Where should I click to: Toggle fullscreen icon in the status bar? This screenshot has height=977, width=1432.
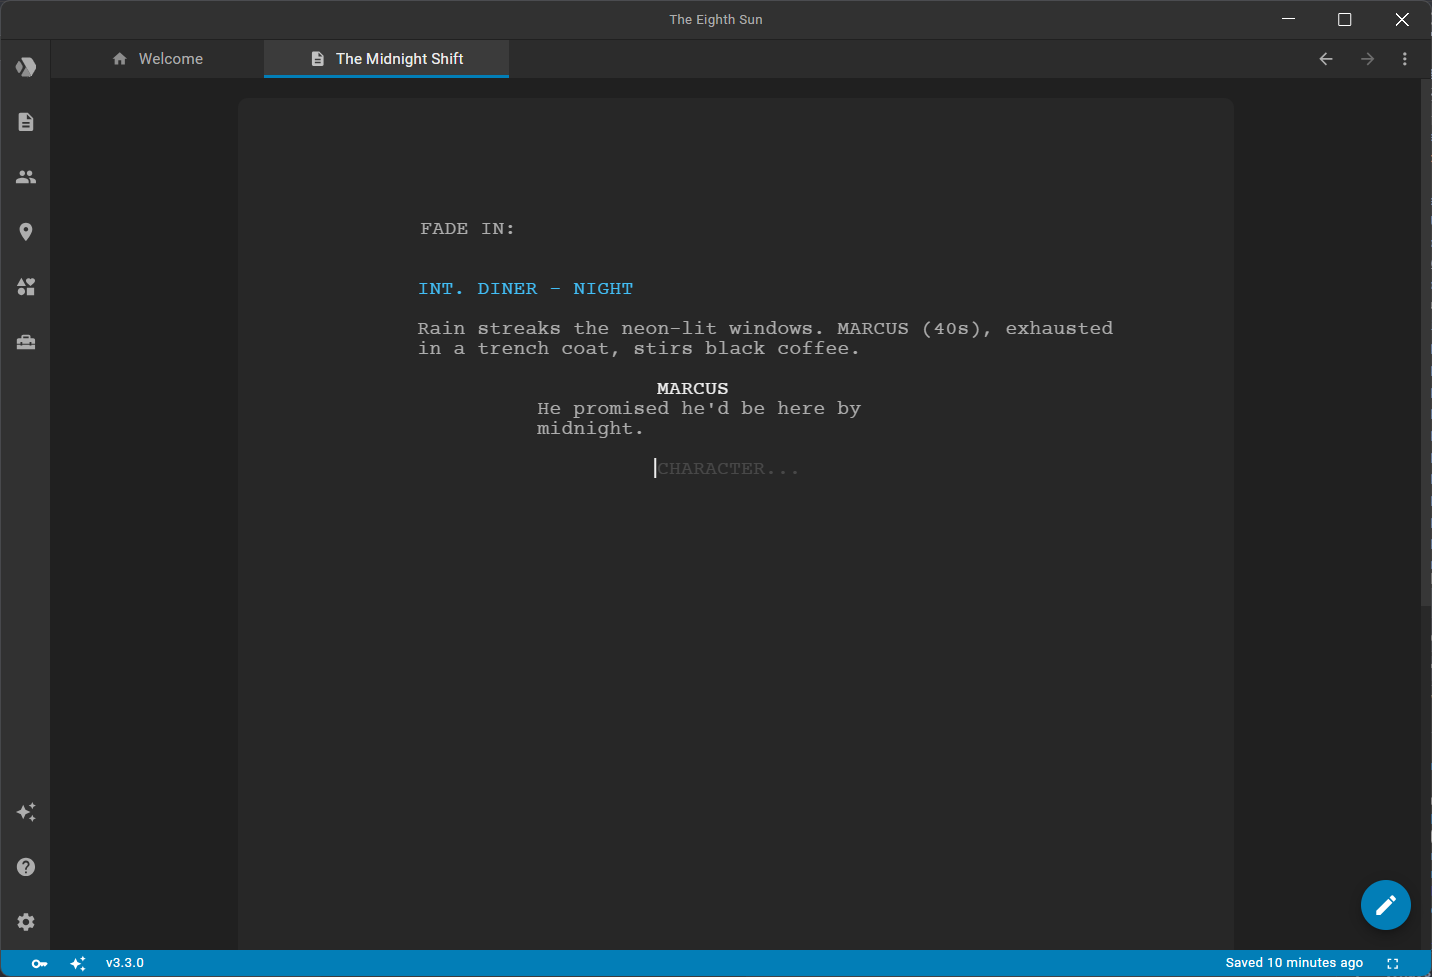click(1392, 963)
